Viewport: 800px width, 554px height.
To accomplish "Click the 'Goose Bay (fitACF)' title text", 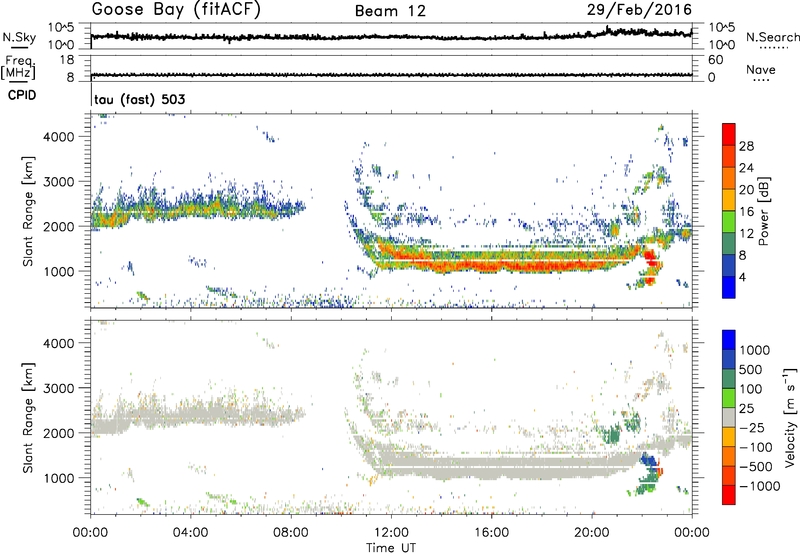I will click(176, 10).
